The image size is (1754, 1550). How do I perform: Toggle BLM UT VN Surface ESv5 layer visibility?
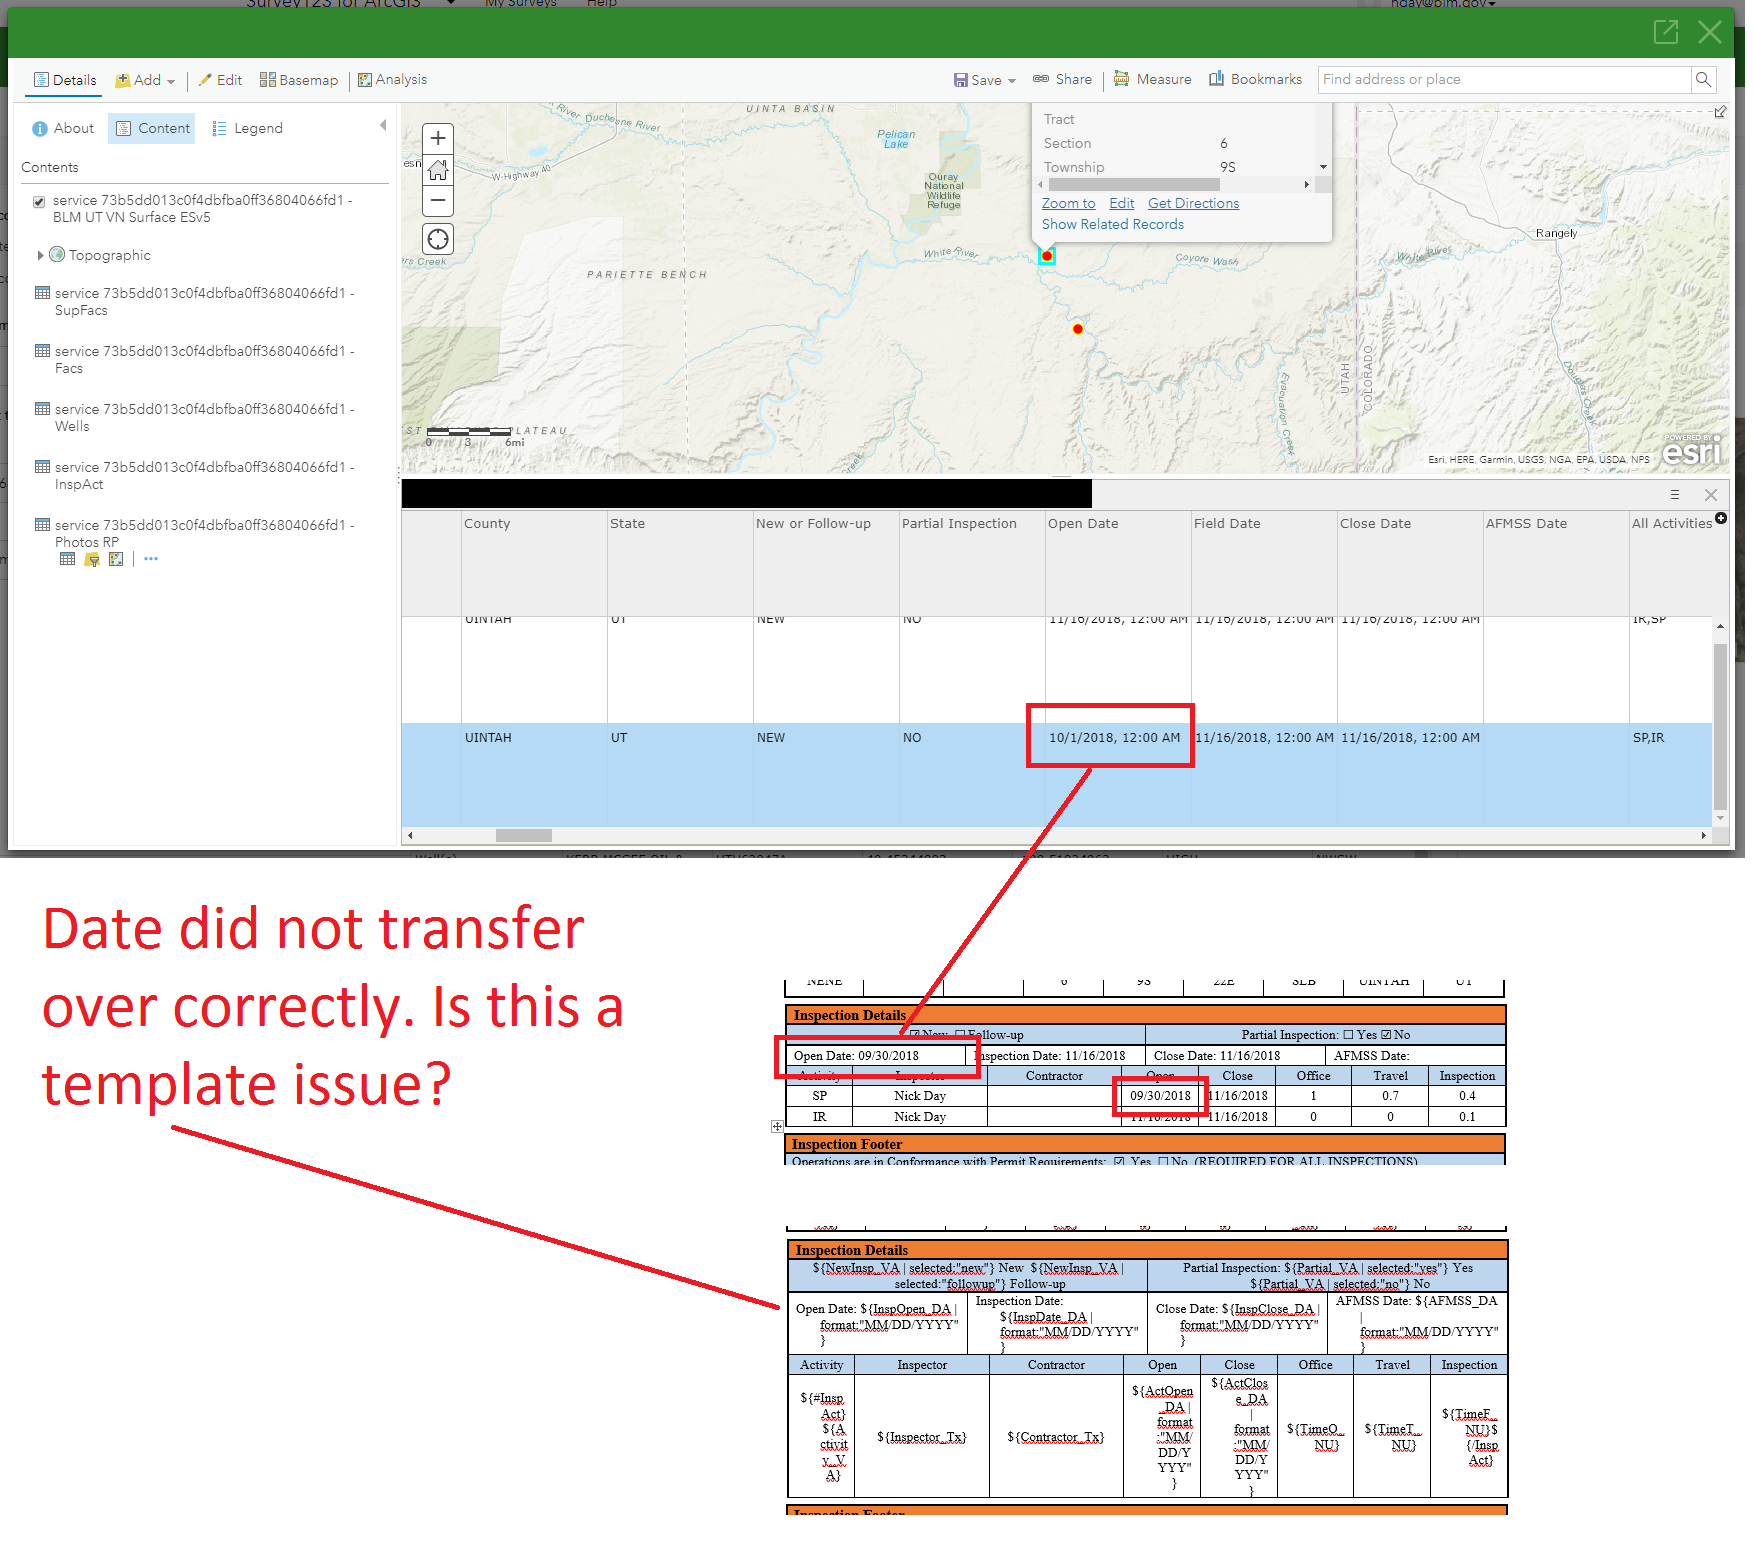pyautogui.click(x=39, y=201)
